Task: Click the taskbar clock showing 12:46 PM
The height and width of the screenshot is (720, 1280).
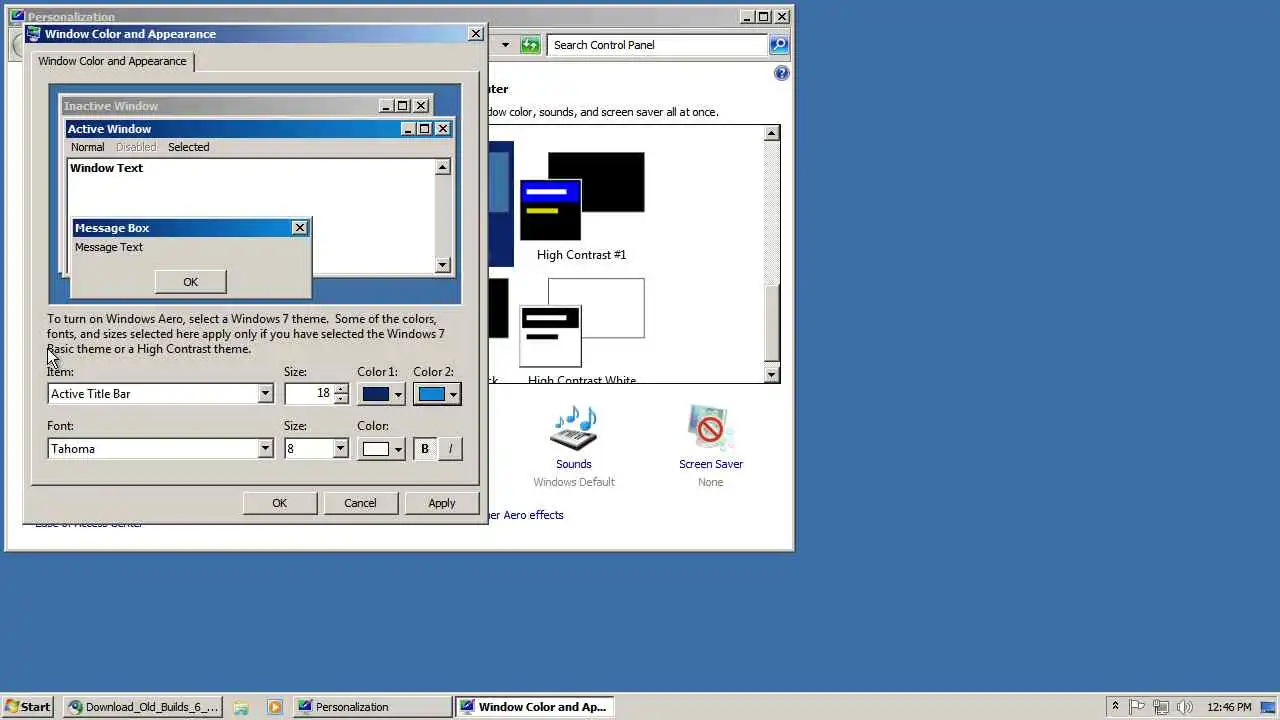Action: [x=1229, y=707]
